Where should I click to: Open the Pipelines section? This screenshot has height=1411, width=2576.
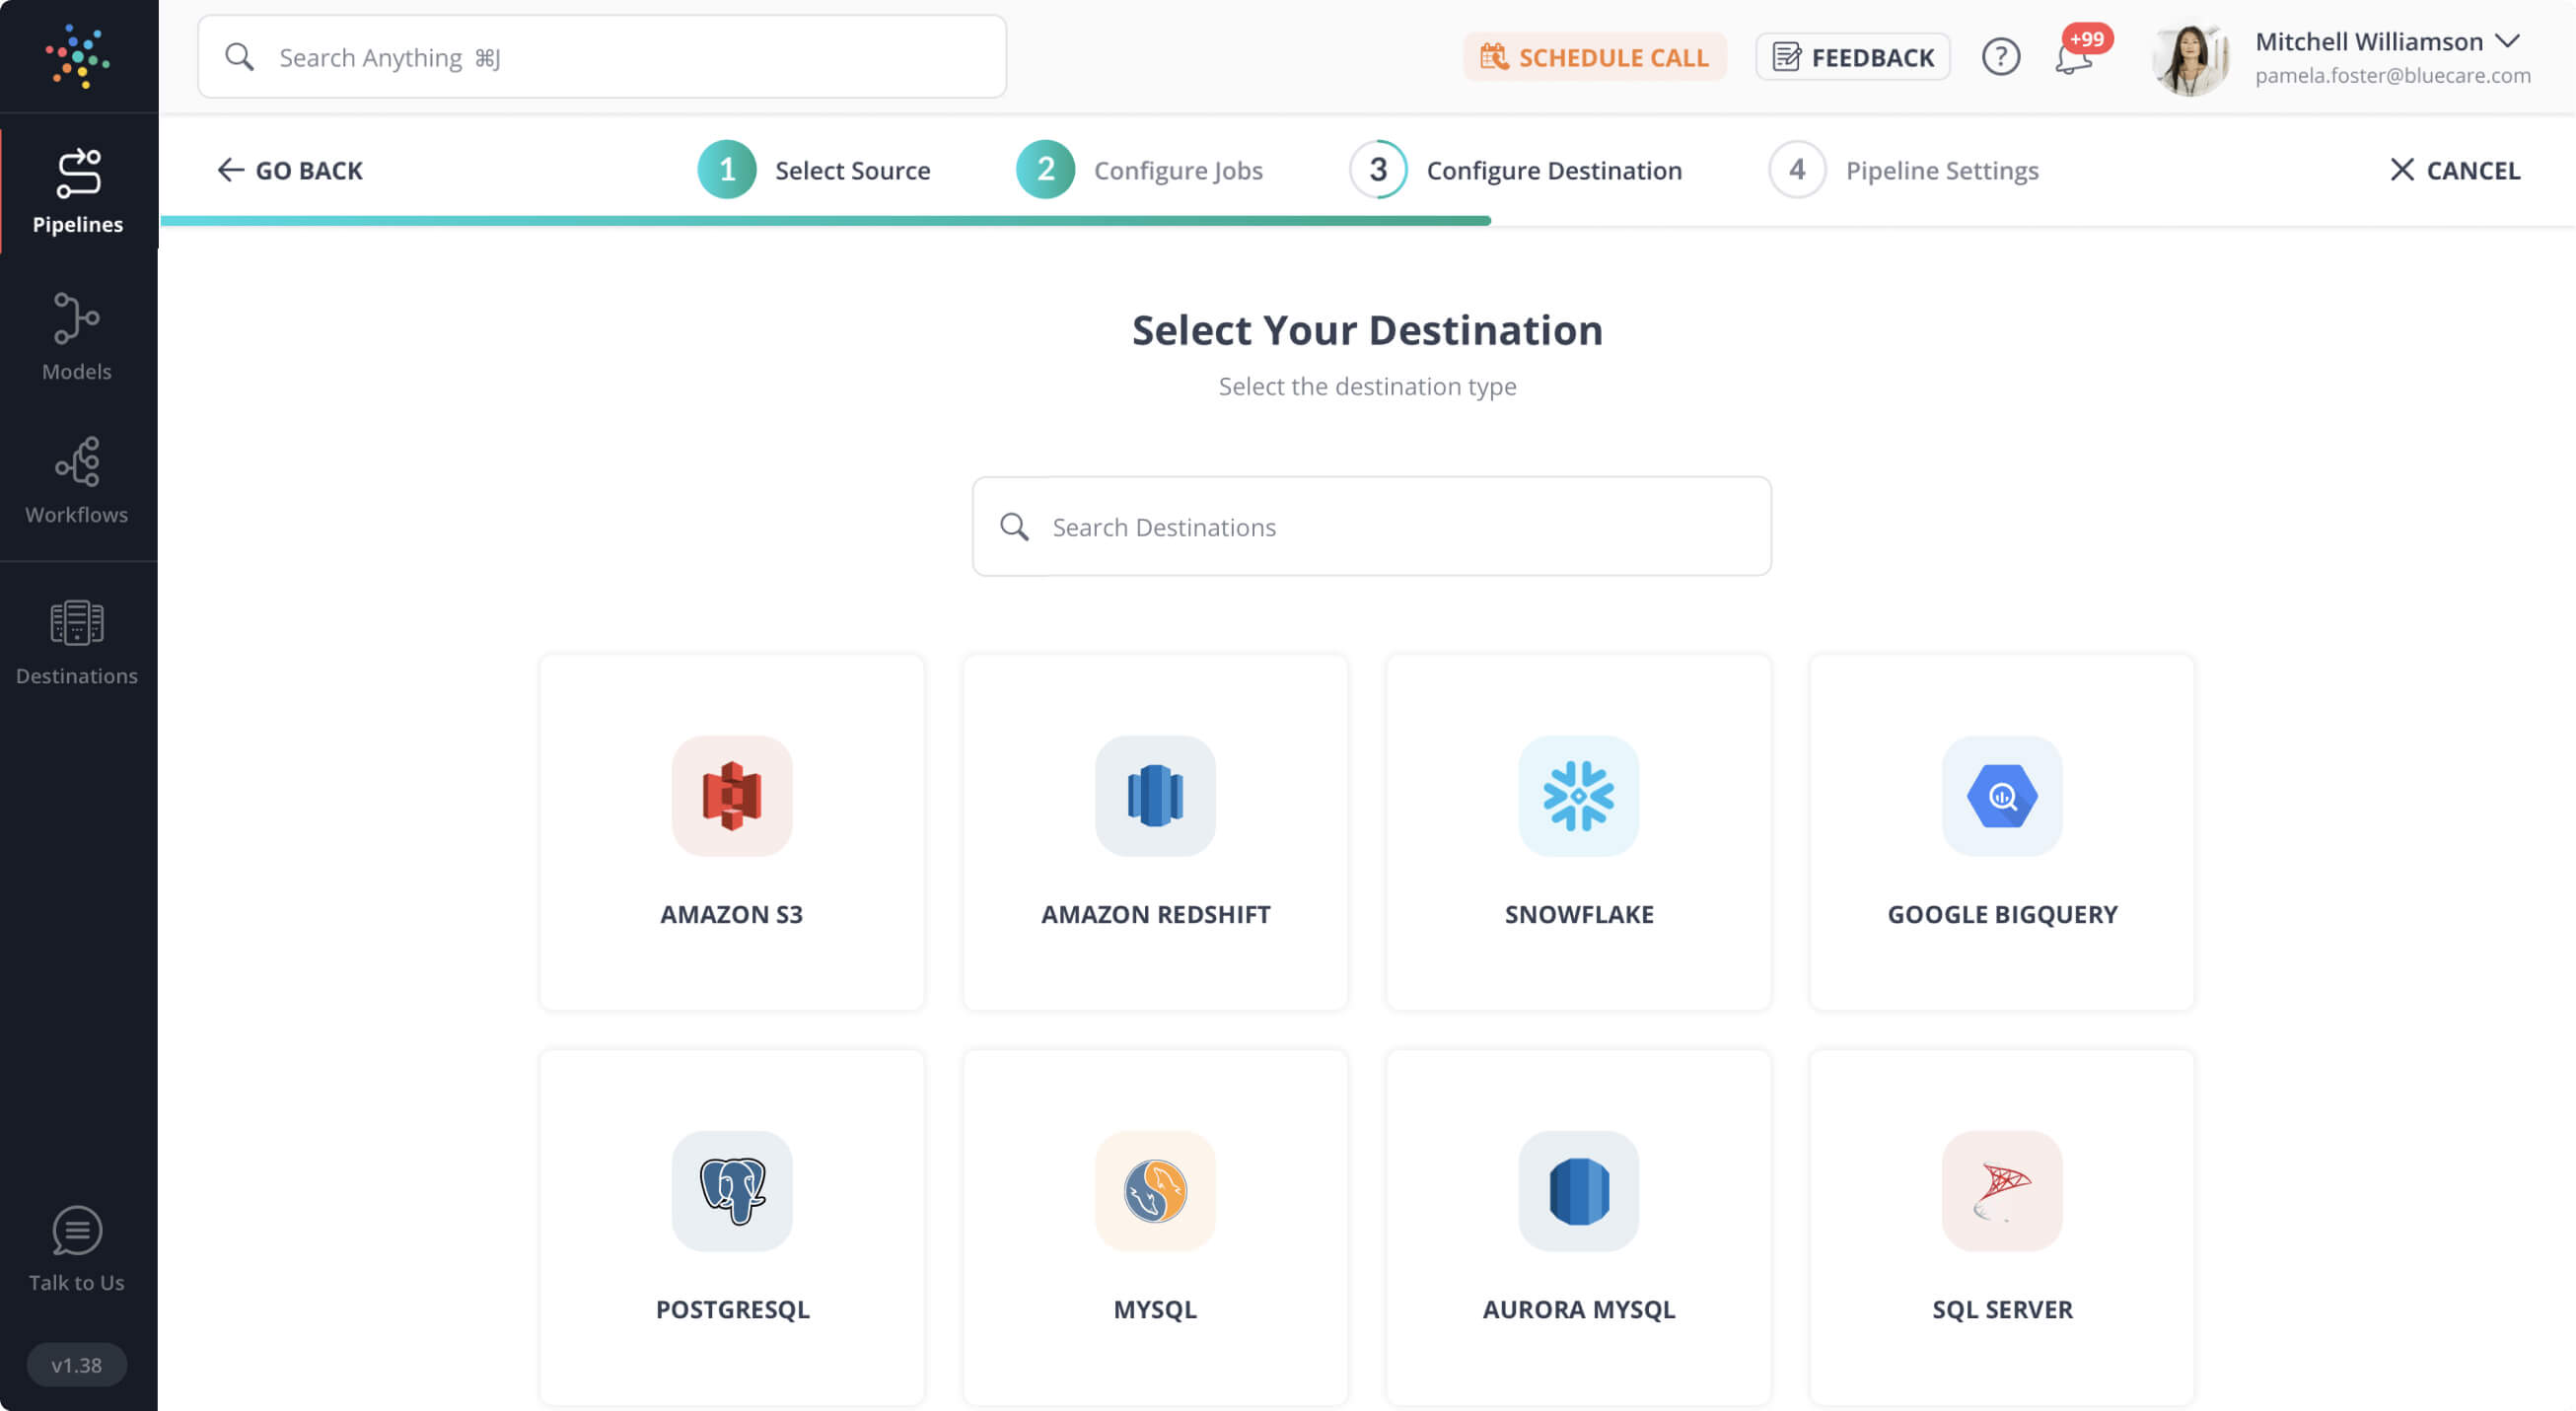78,191
